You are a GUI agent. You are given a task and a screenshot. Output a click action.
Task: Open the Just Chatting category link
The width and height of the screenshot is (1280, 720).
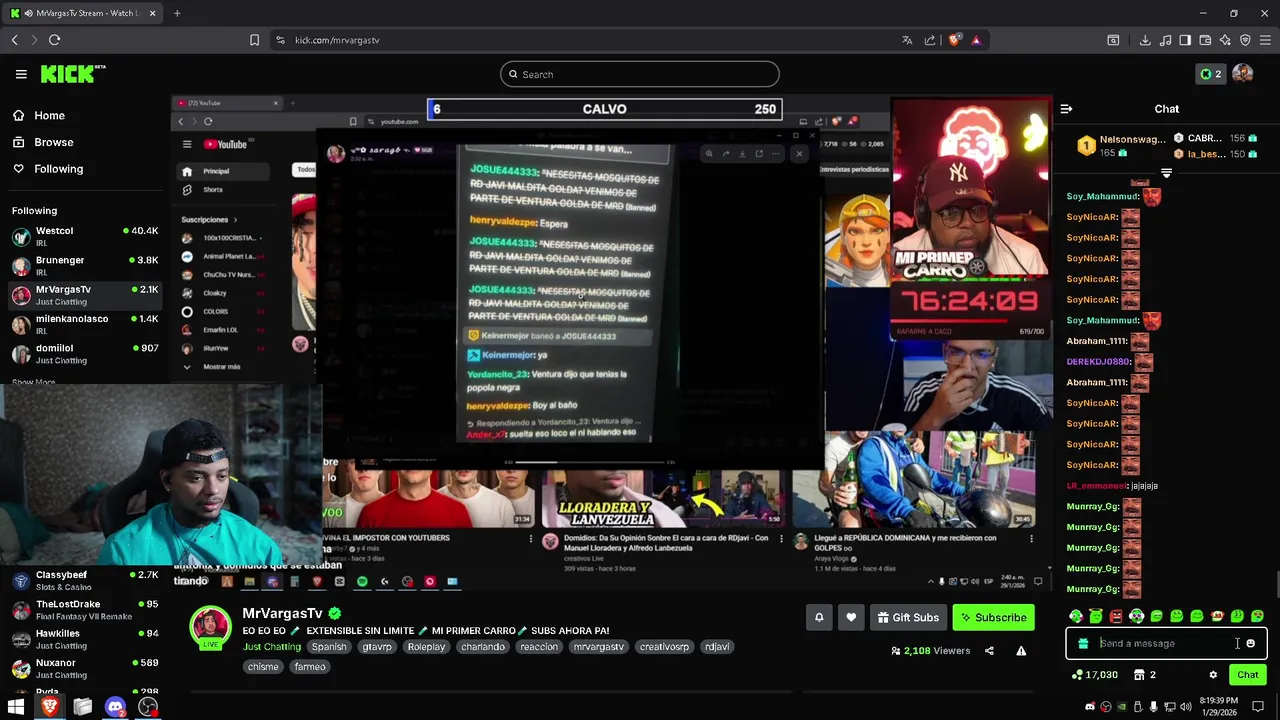[271, 647]
